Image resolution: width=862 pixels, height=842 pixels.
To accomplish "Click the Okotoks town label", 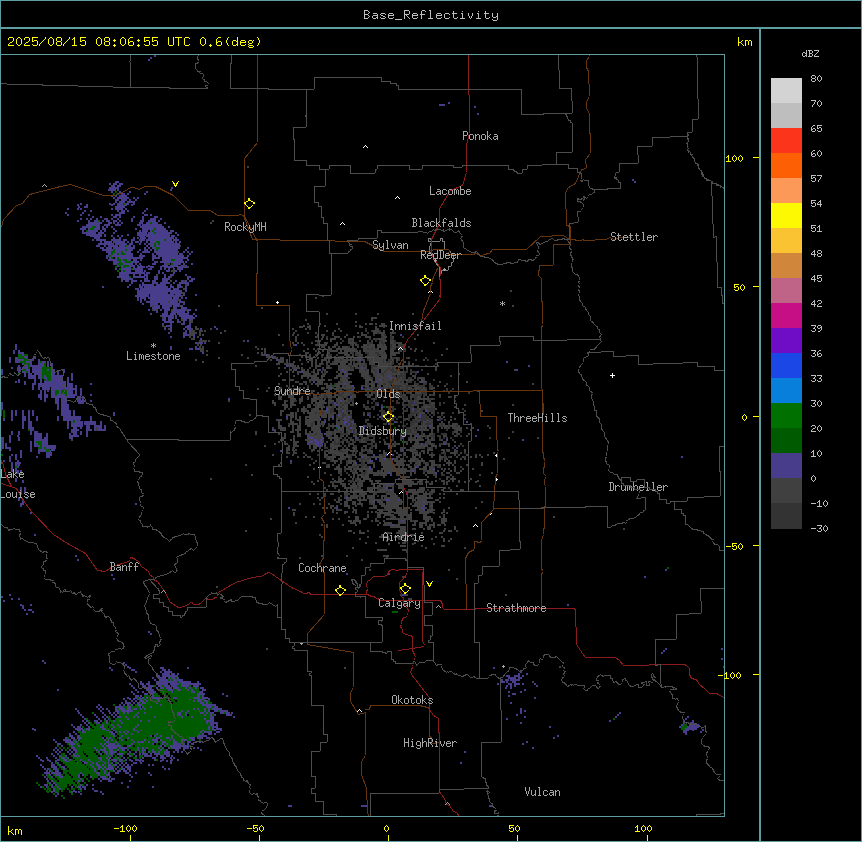I will click(412, 700).
